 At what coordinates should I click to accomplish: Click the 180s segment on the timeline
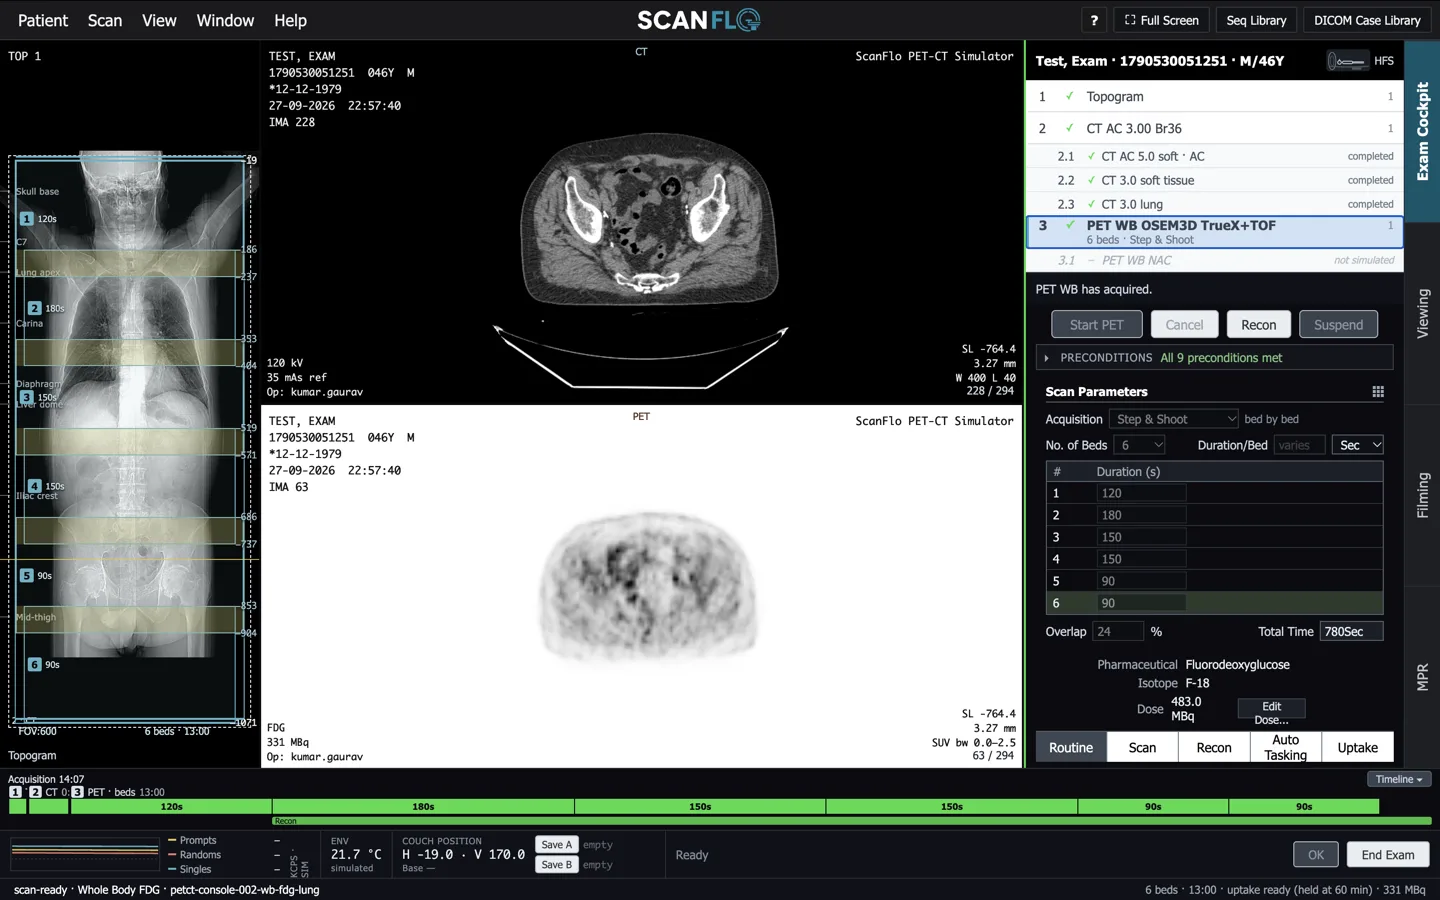(423, 806)
